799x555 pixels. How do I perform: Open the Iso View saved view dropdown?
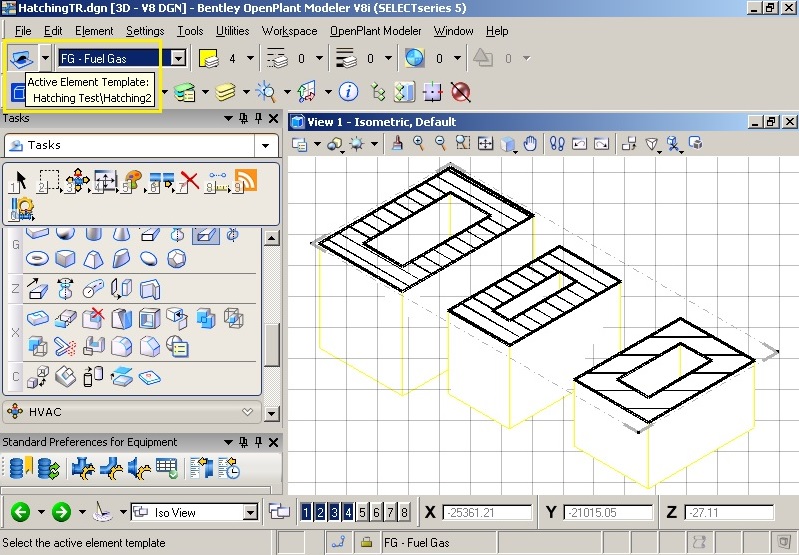250,512
